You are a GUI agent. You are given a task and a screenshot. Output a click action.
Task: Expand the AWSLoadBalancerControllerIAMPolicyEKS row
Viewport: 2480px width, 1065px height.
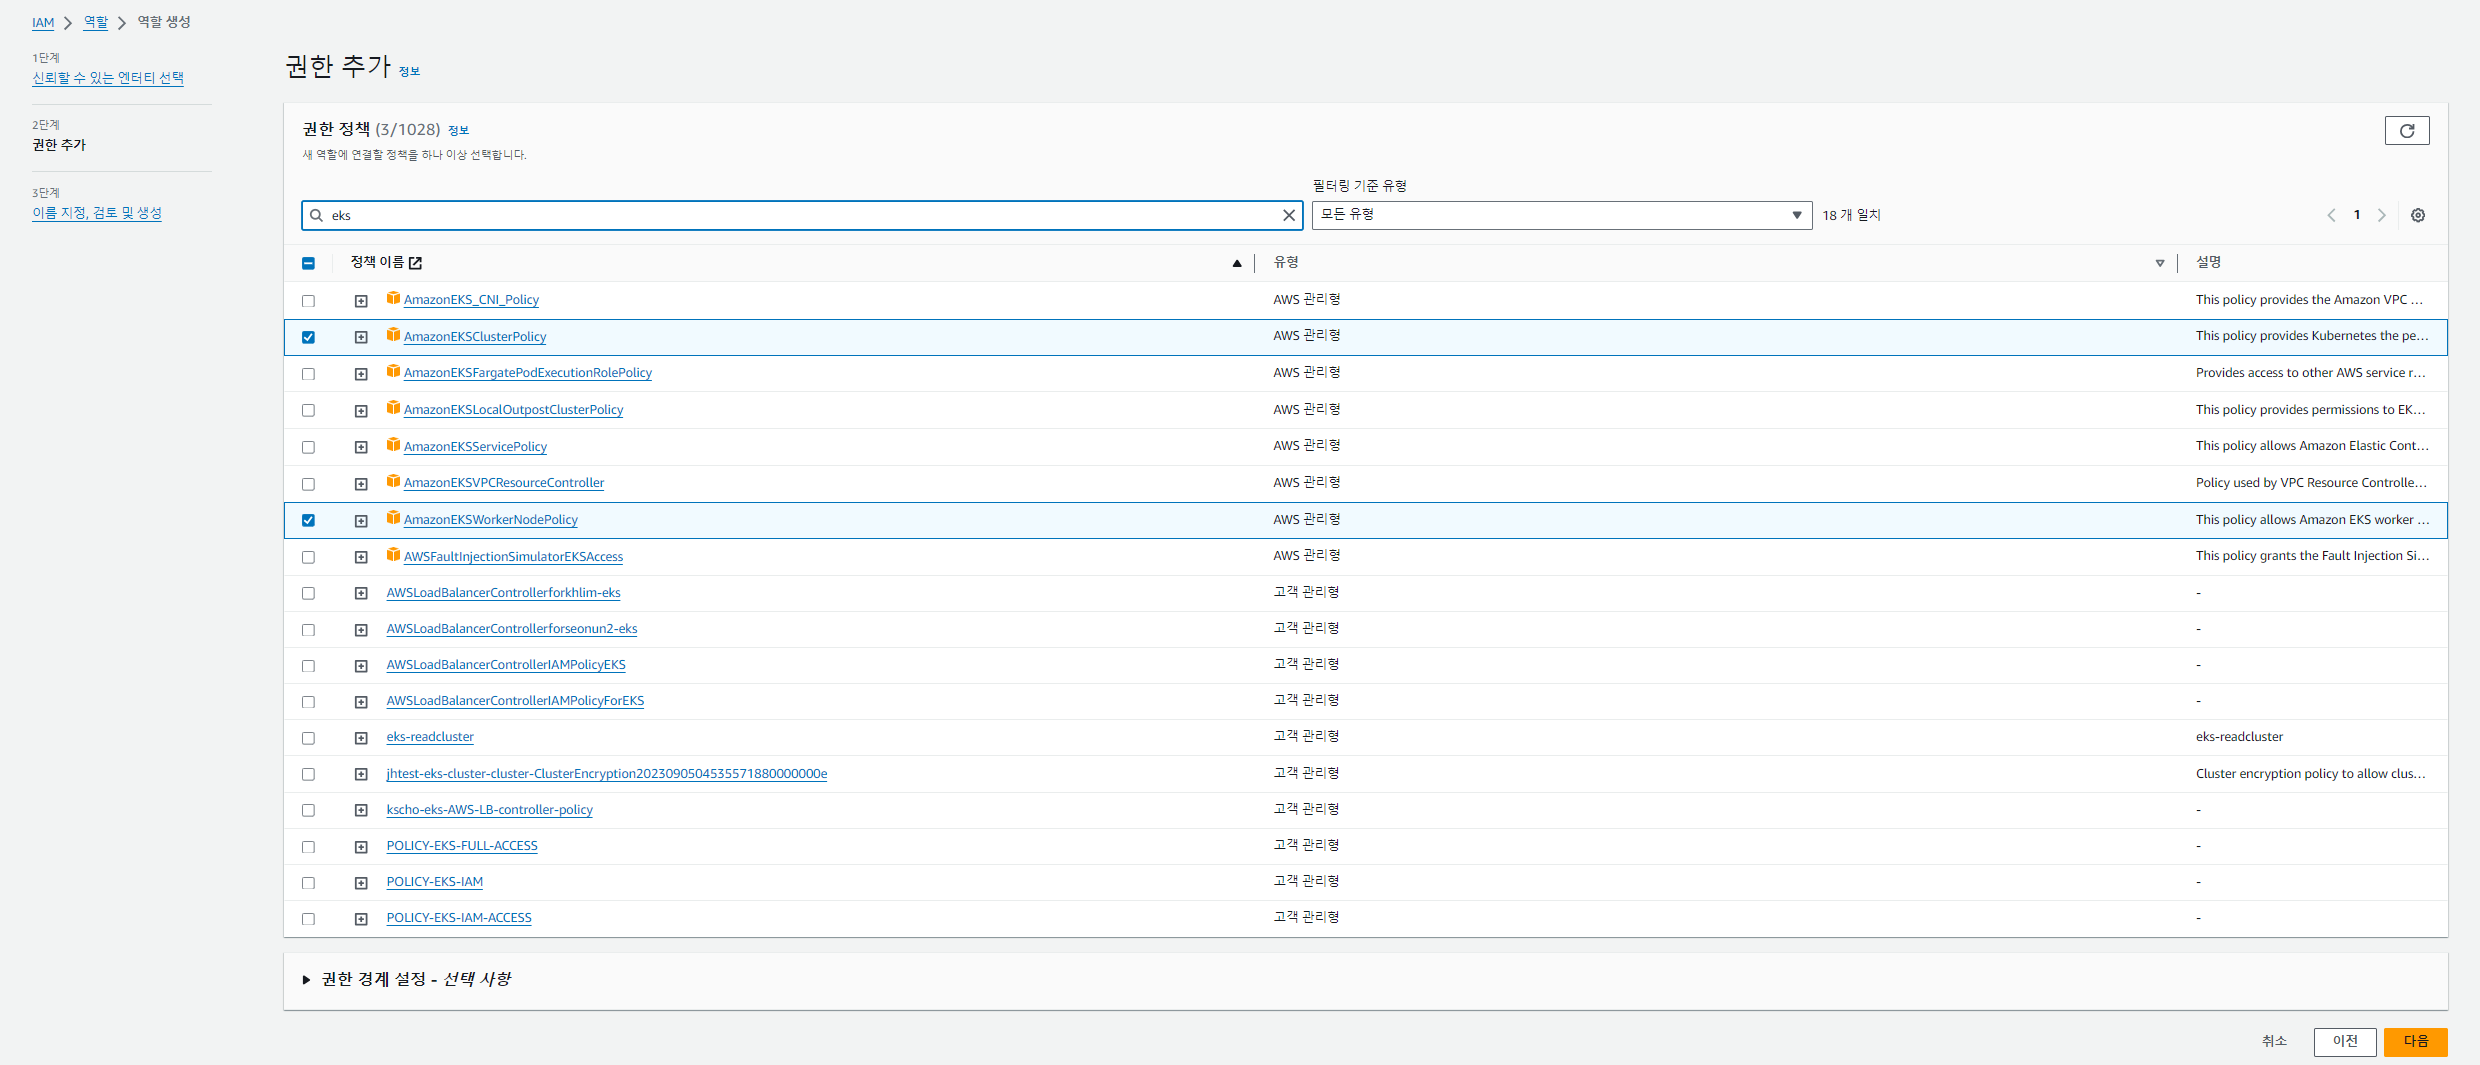point(361,666)
